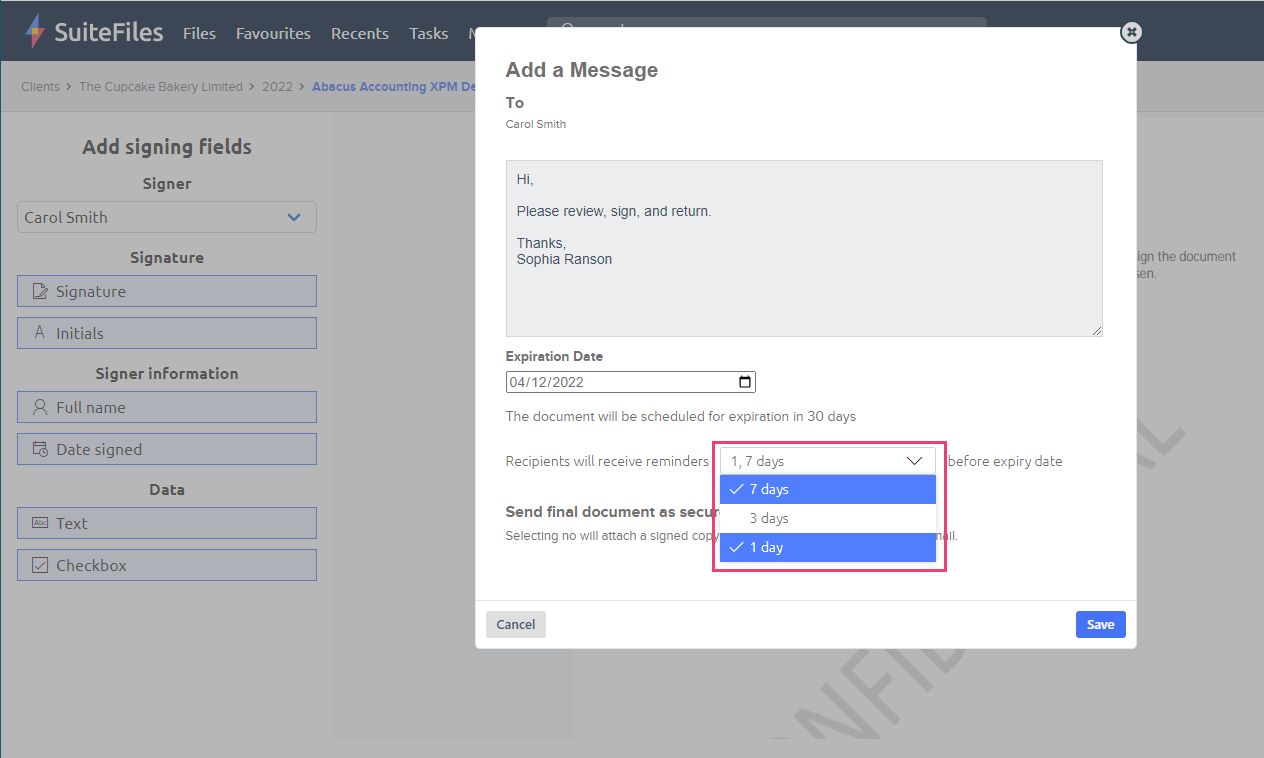Click the SuiteFiles logo icon

pyautogui.click(x=35, y=32)
